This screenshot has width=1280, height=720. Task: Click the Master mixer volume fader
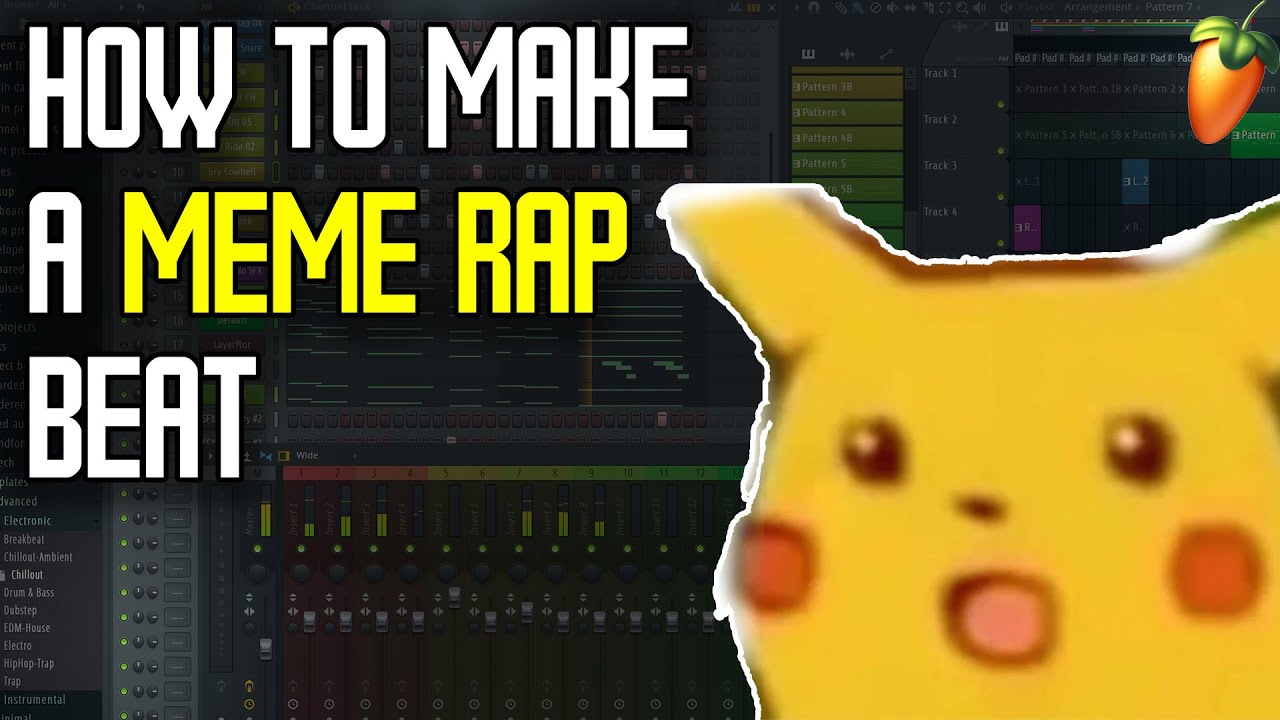pos(265,649)
